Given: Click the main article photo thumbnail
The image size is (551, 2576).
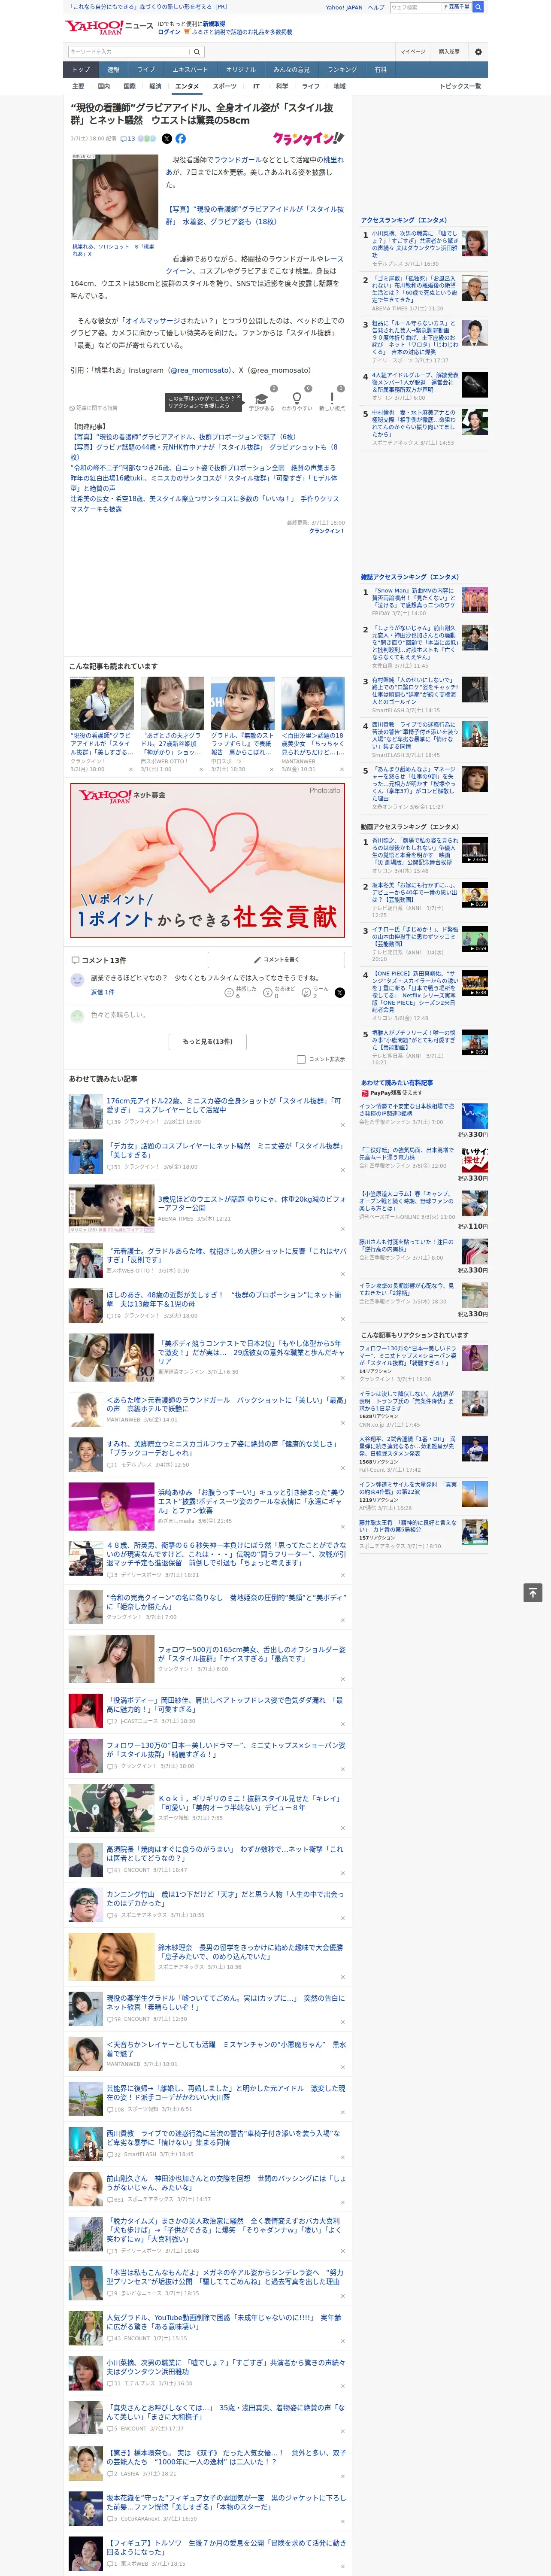Looking at the screenshot, I should pos(114,197).
